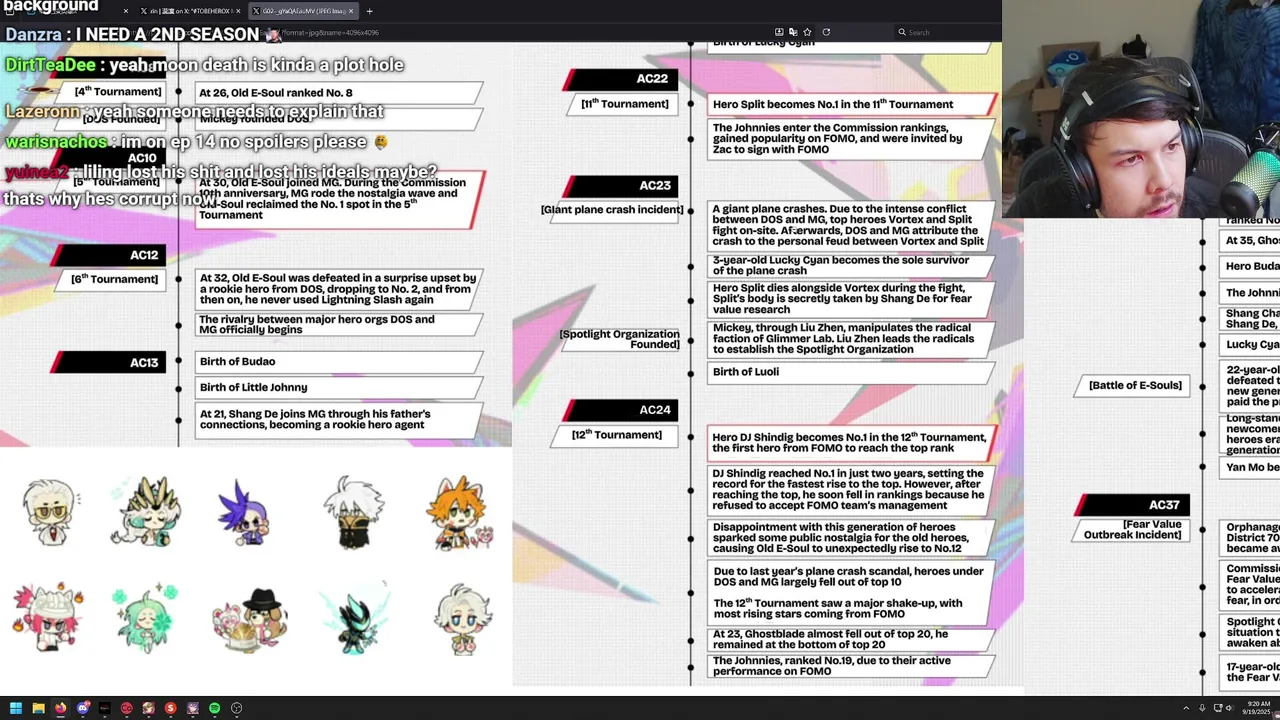
Task: Open a new browser tab
Action: coord(369,11)
